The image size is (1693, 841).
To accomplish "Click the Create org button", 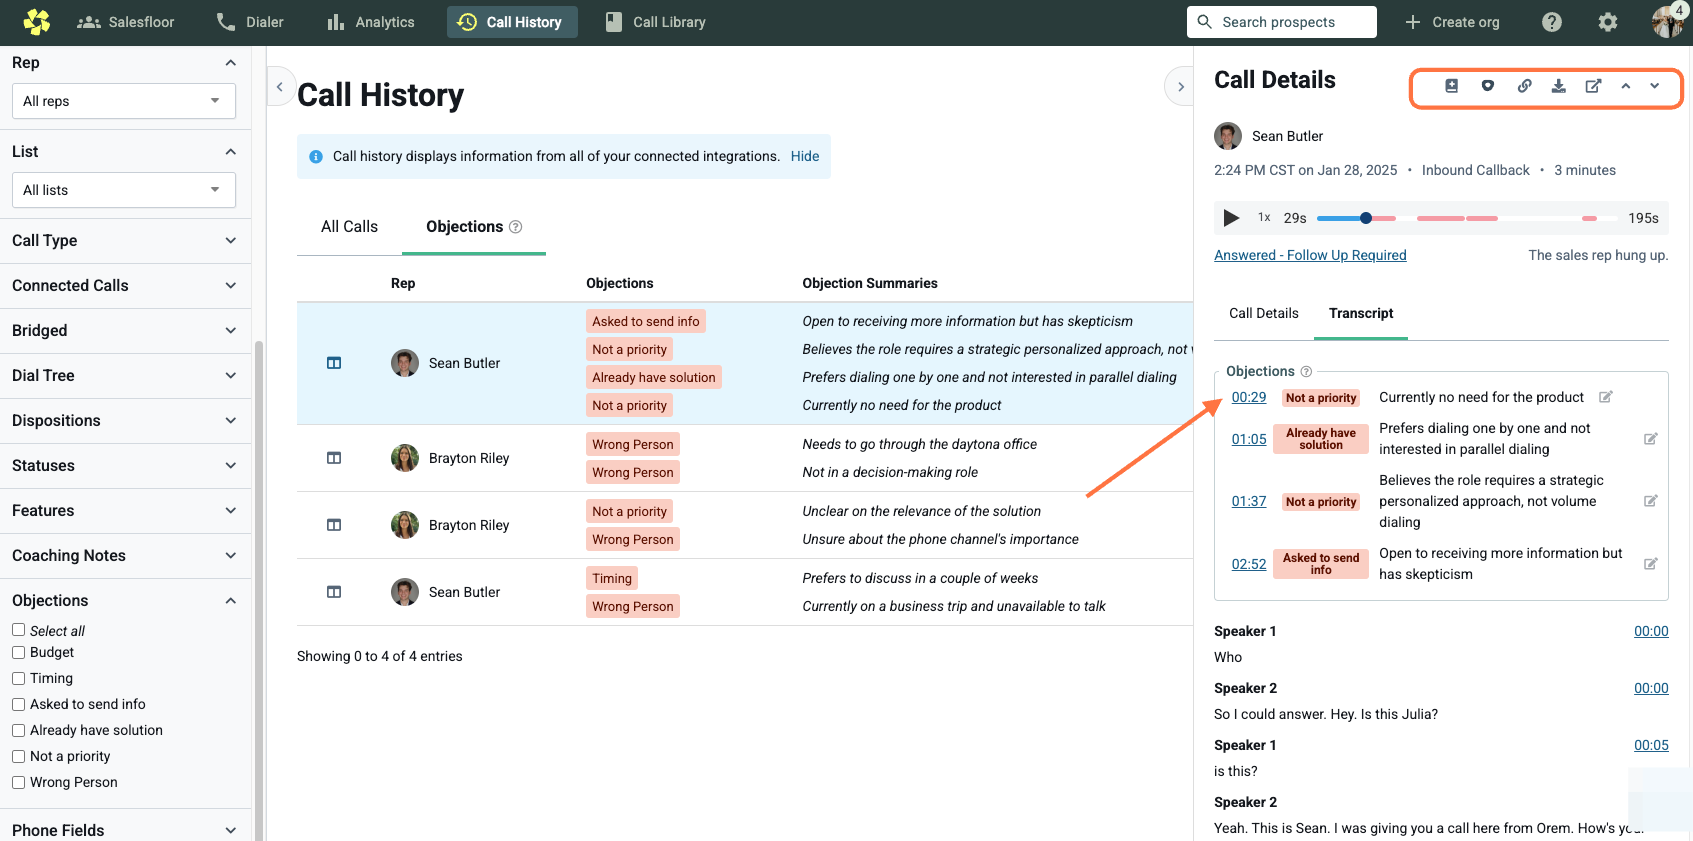I will click(1452, 22).
